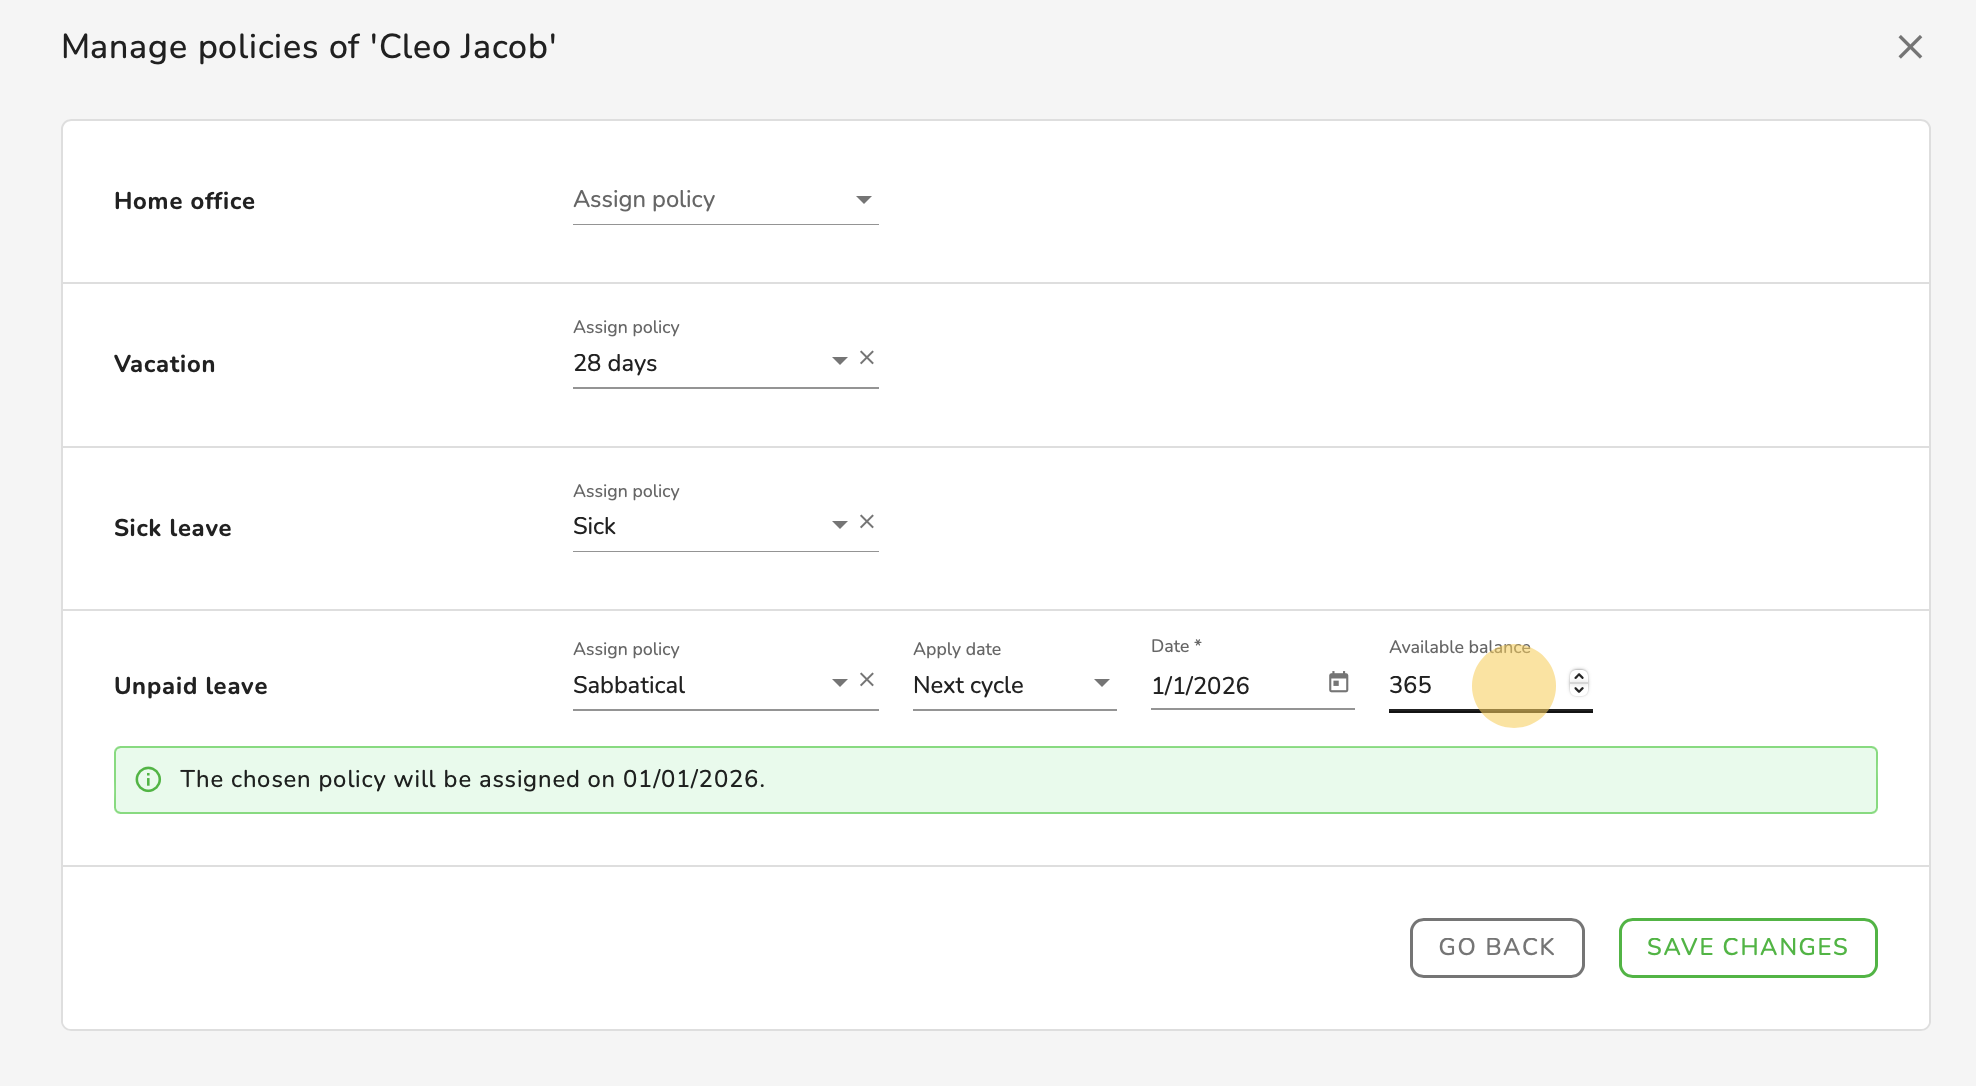Clear the Vacation 28 days policy
The width and height of the screenshot is (1976, 1086).
pyautogui.click(x=867, y=358)
